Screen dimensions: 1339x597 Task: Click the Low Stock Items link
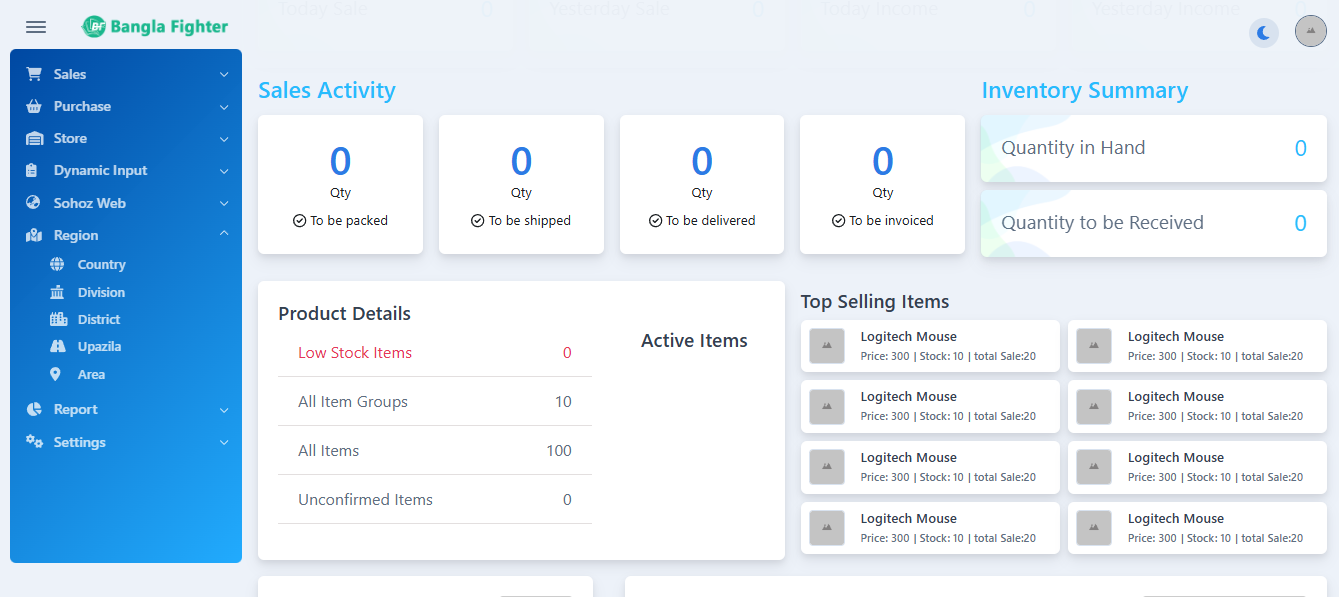355,353
